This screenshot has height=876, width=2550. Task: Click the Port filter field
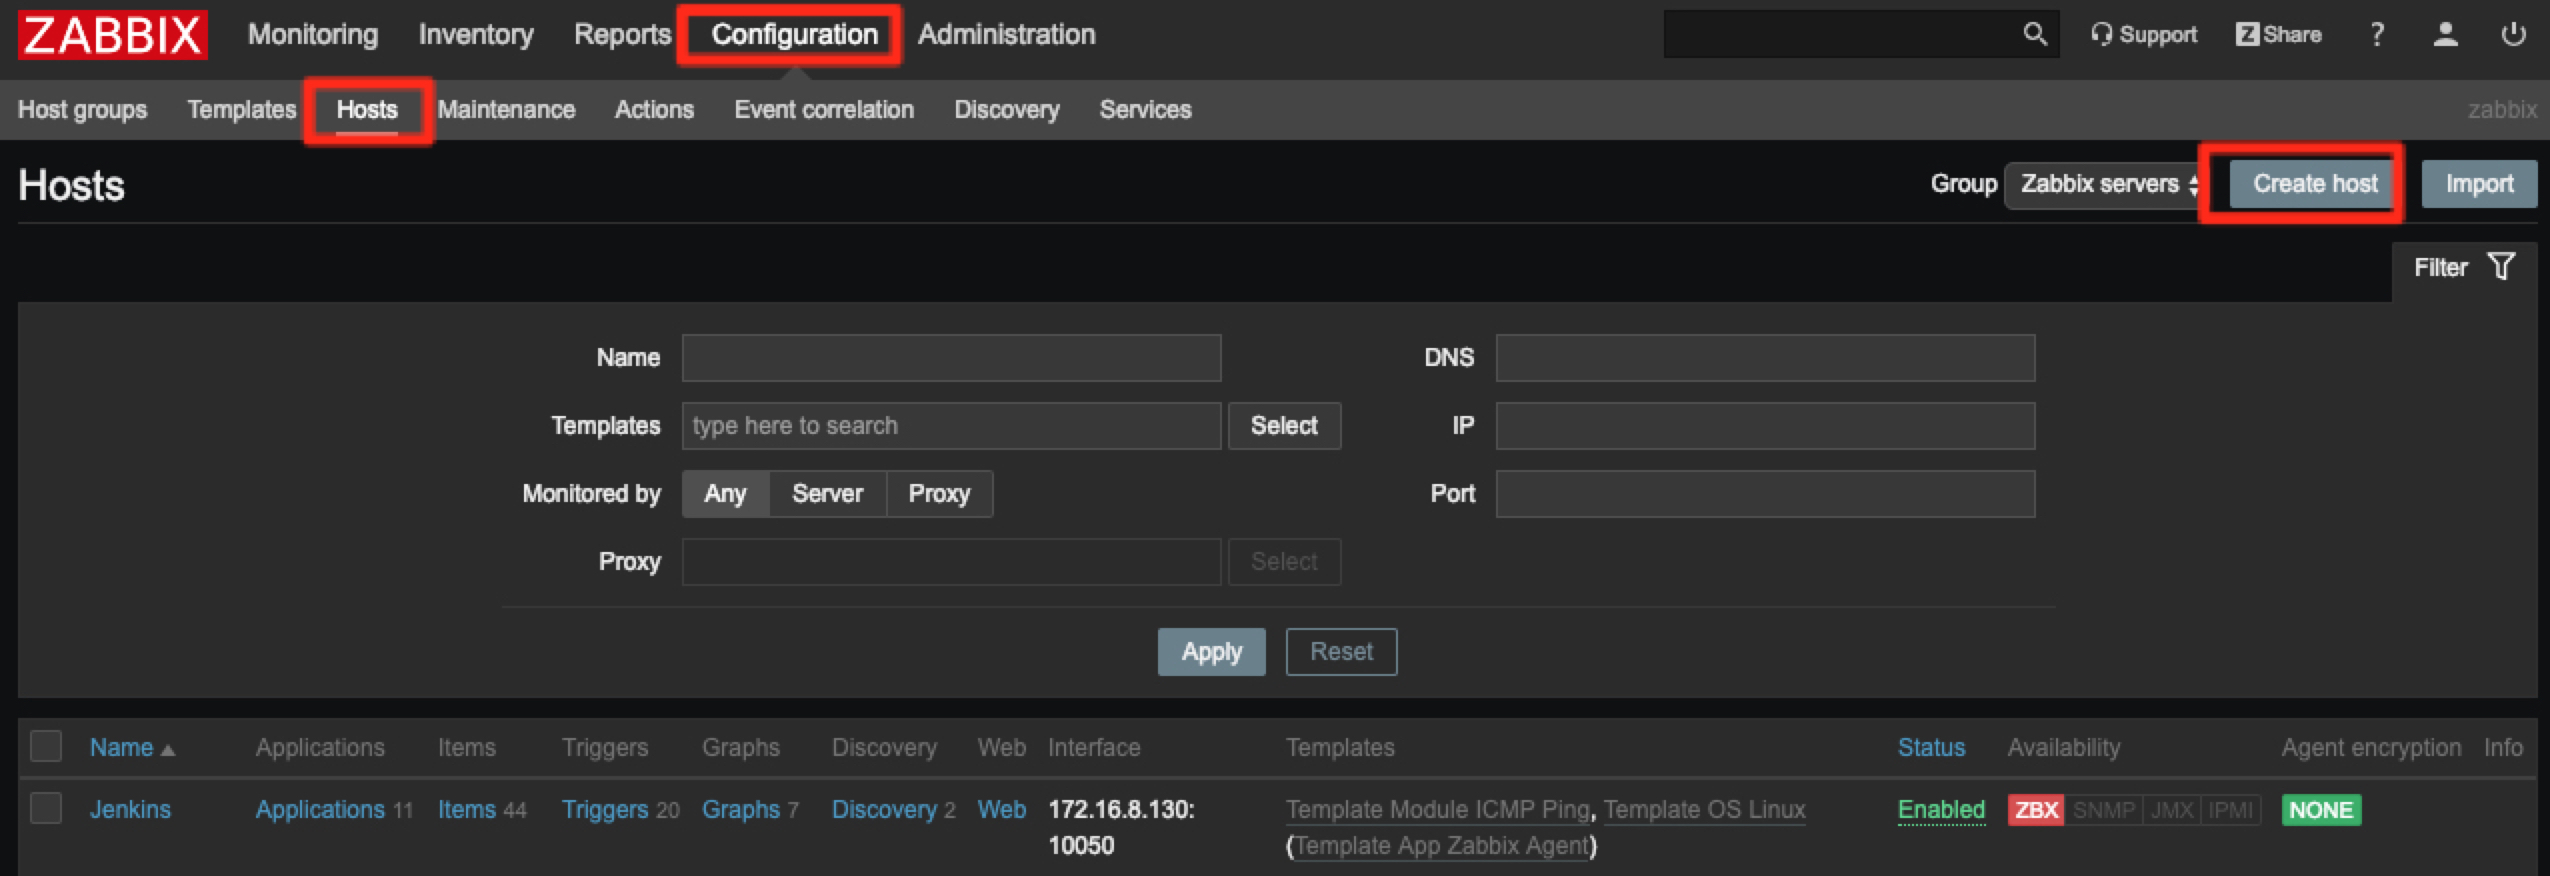pos(1765,494)
